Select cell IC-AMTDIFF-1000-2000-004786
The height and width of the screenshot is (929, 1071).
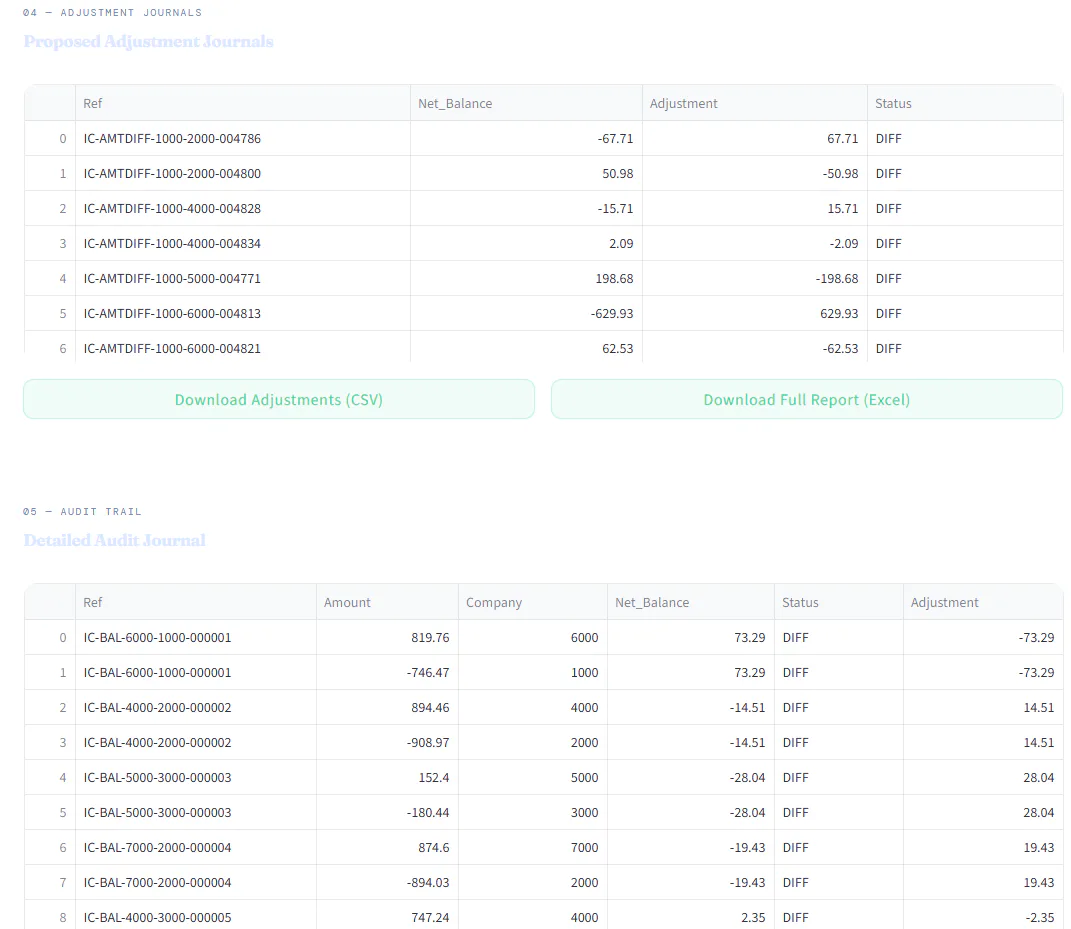pos(242,139)
